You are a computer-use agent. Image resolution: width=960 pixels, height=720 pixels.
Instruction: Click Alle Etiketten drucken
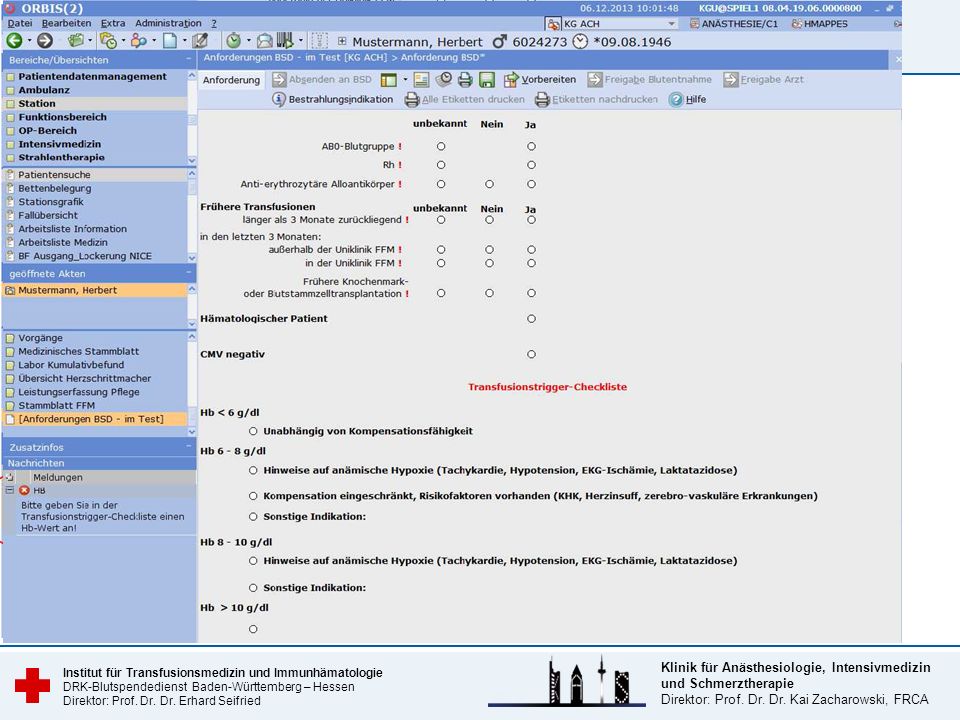click(465, 99)
